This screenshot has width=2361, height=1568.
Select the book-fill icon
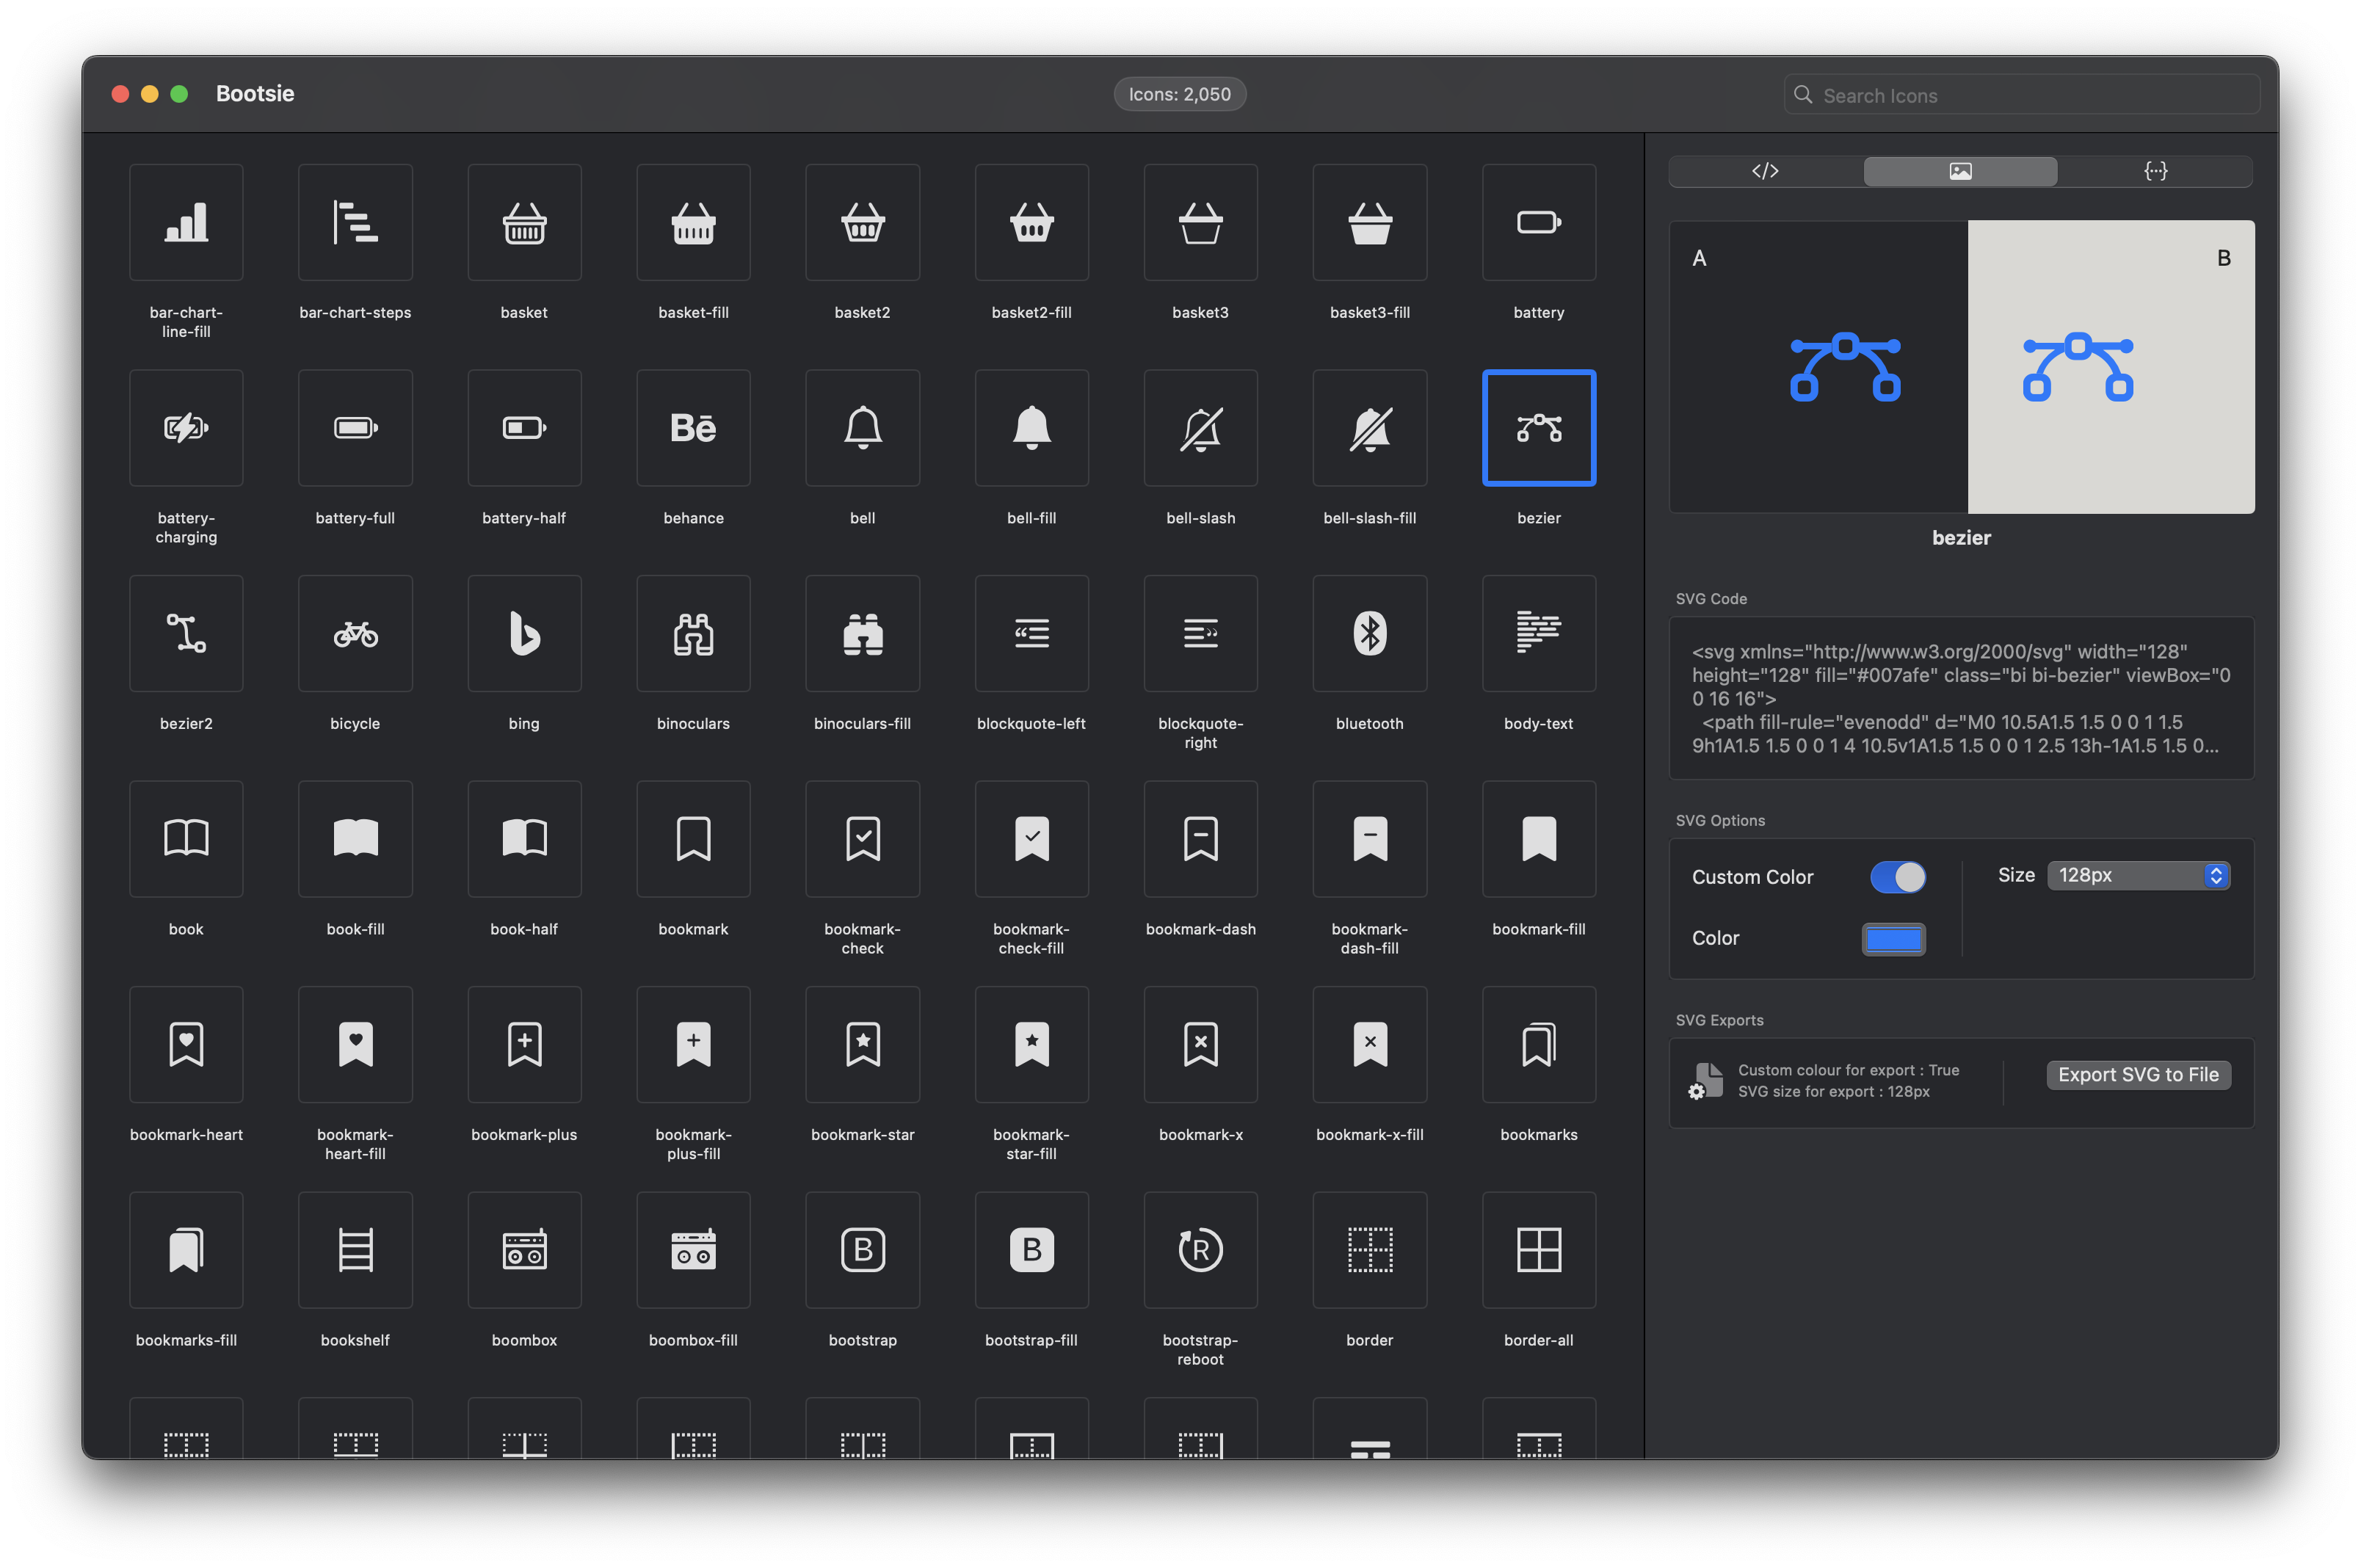point(355,839)
